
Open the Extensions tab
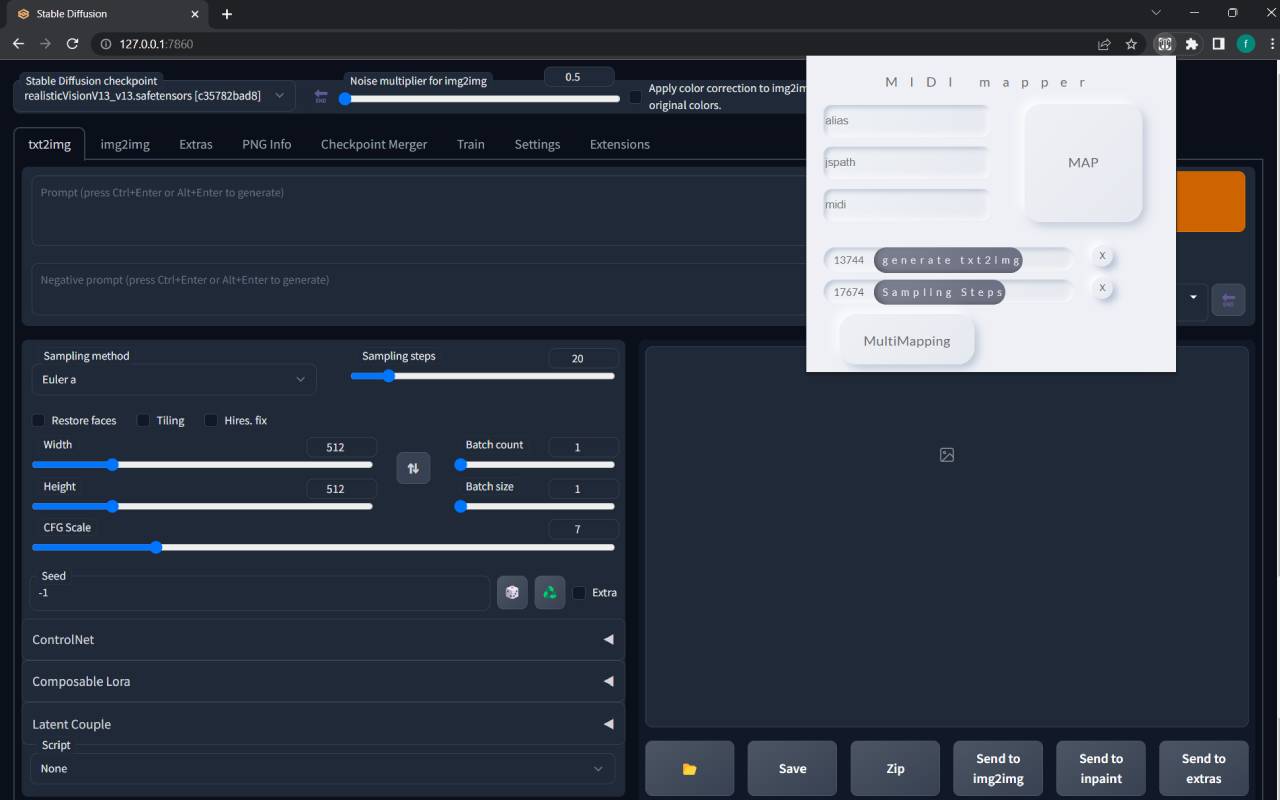coord(619,143)
